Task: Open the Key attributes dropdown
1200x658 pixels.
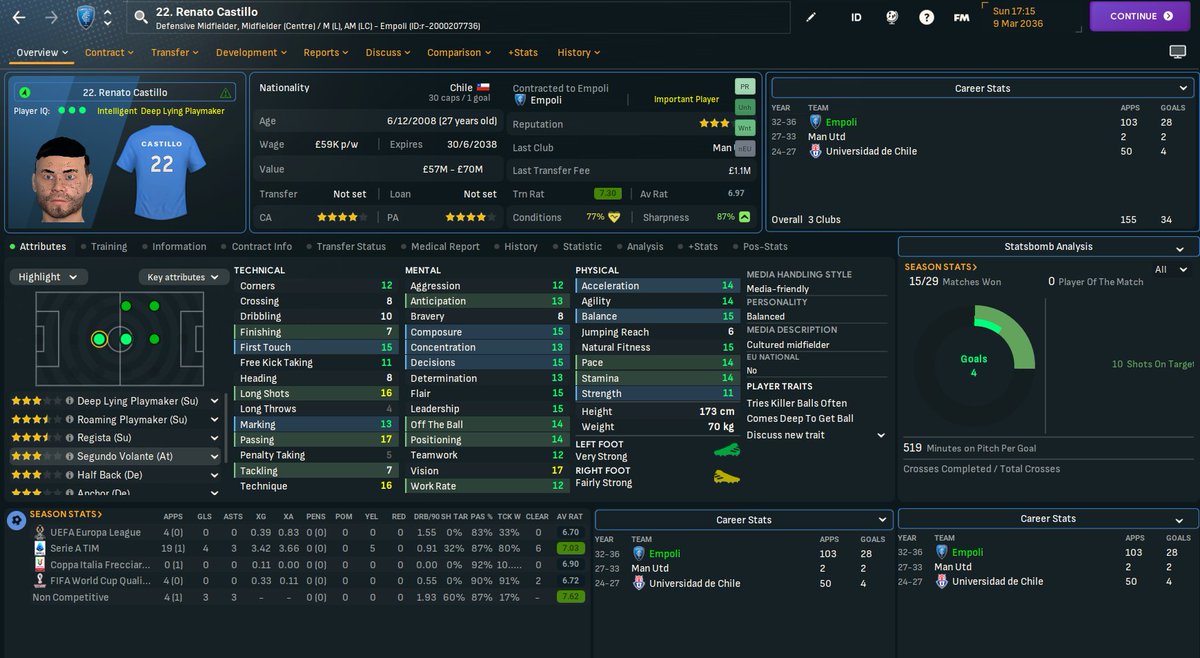Action: [x=185, y=277]
